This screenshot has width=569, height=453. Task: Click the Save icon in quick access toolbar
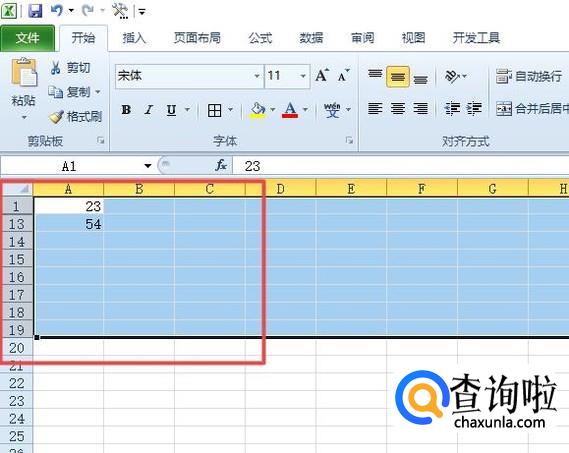tap(35, 11)
